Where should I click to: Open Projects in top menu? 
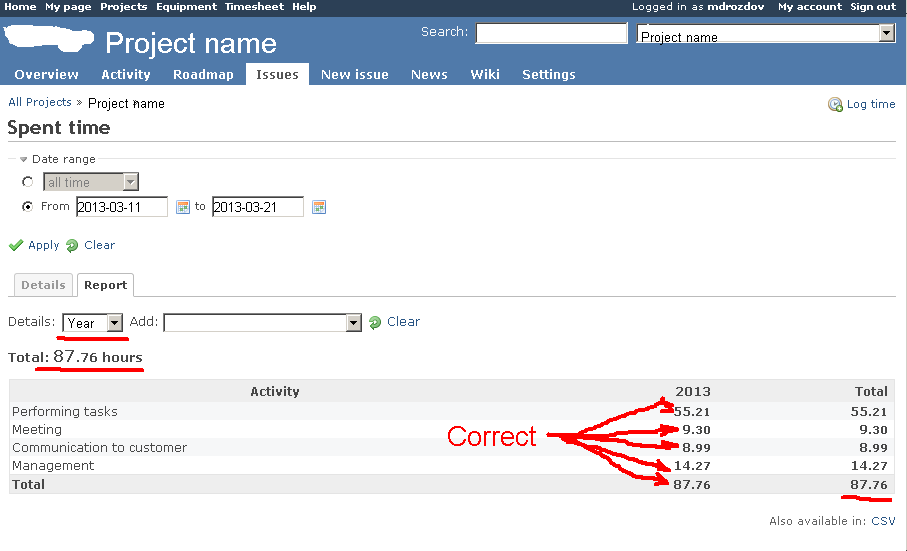(124, 7)
